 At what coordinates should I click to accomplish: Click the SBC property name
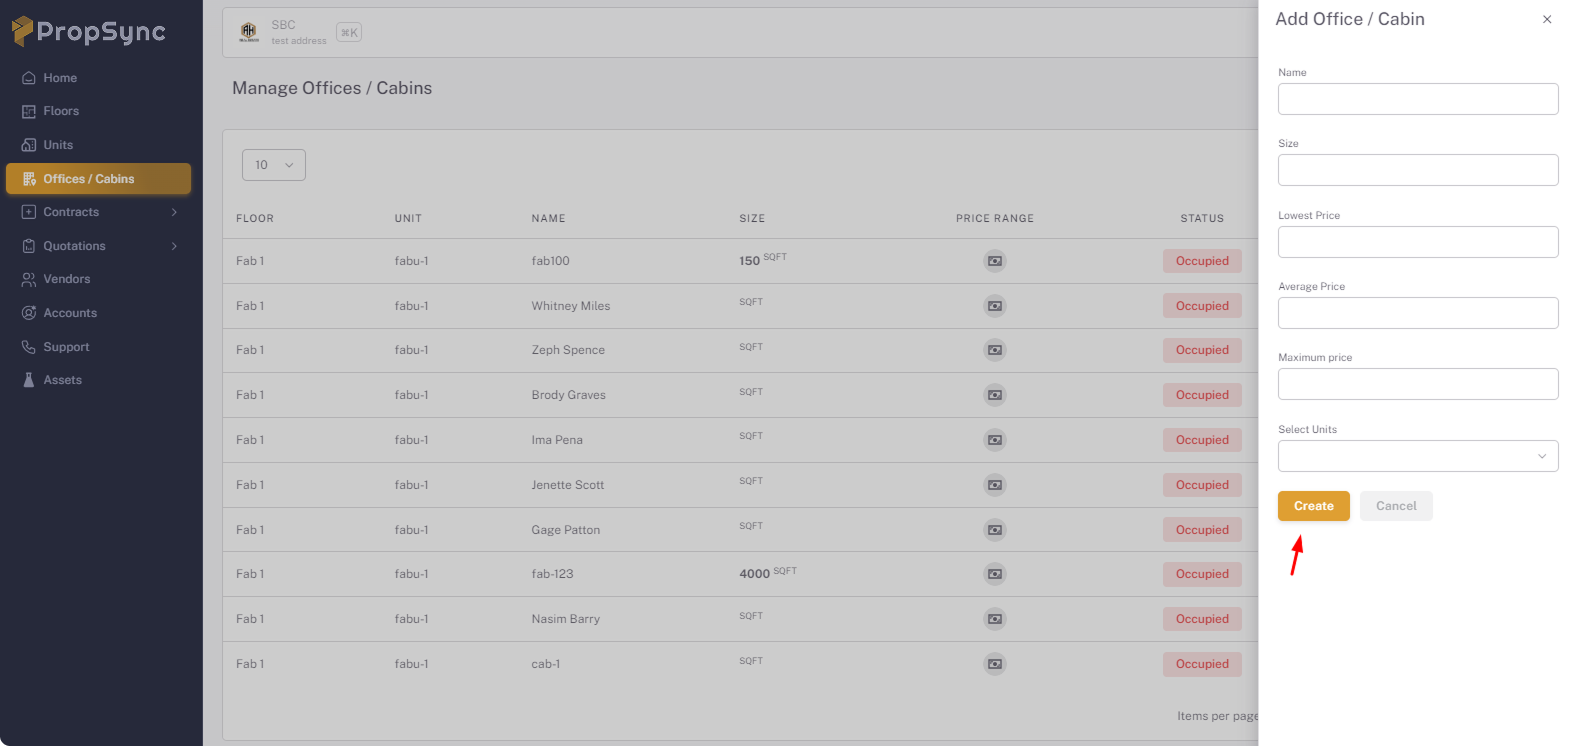(x=284, y=25)
